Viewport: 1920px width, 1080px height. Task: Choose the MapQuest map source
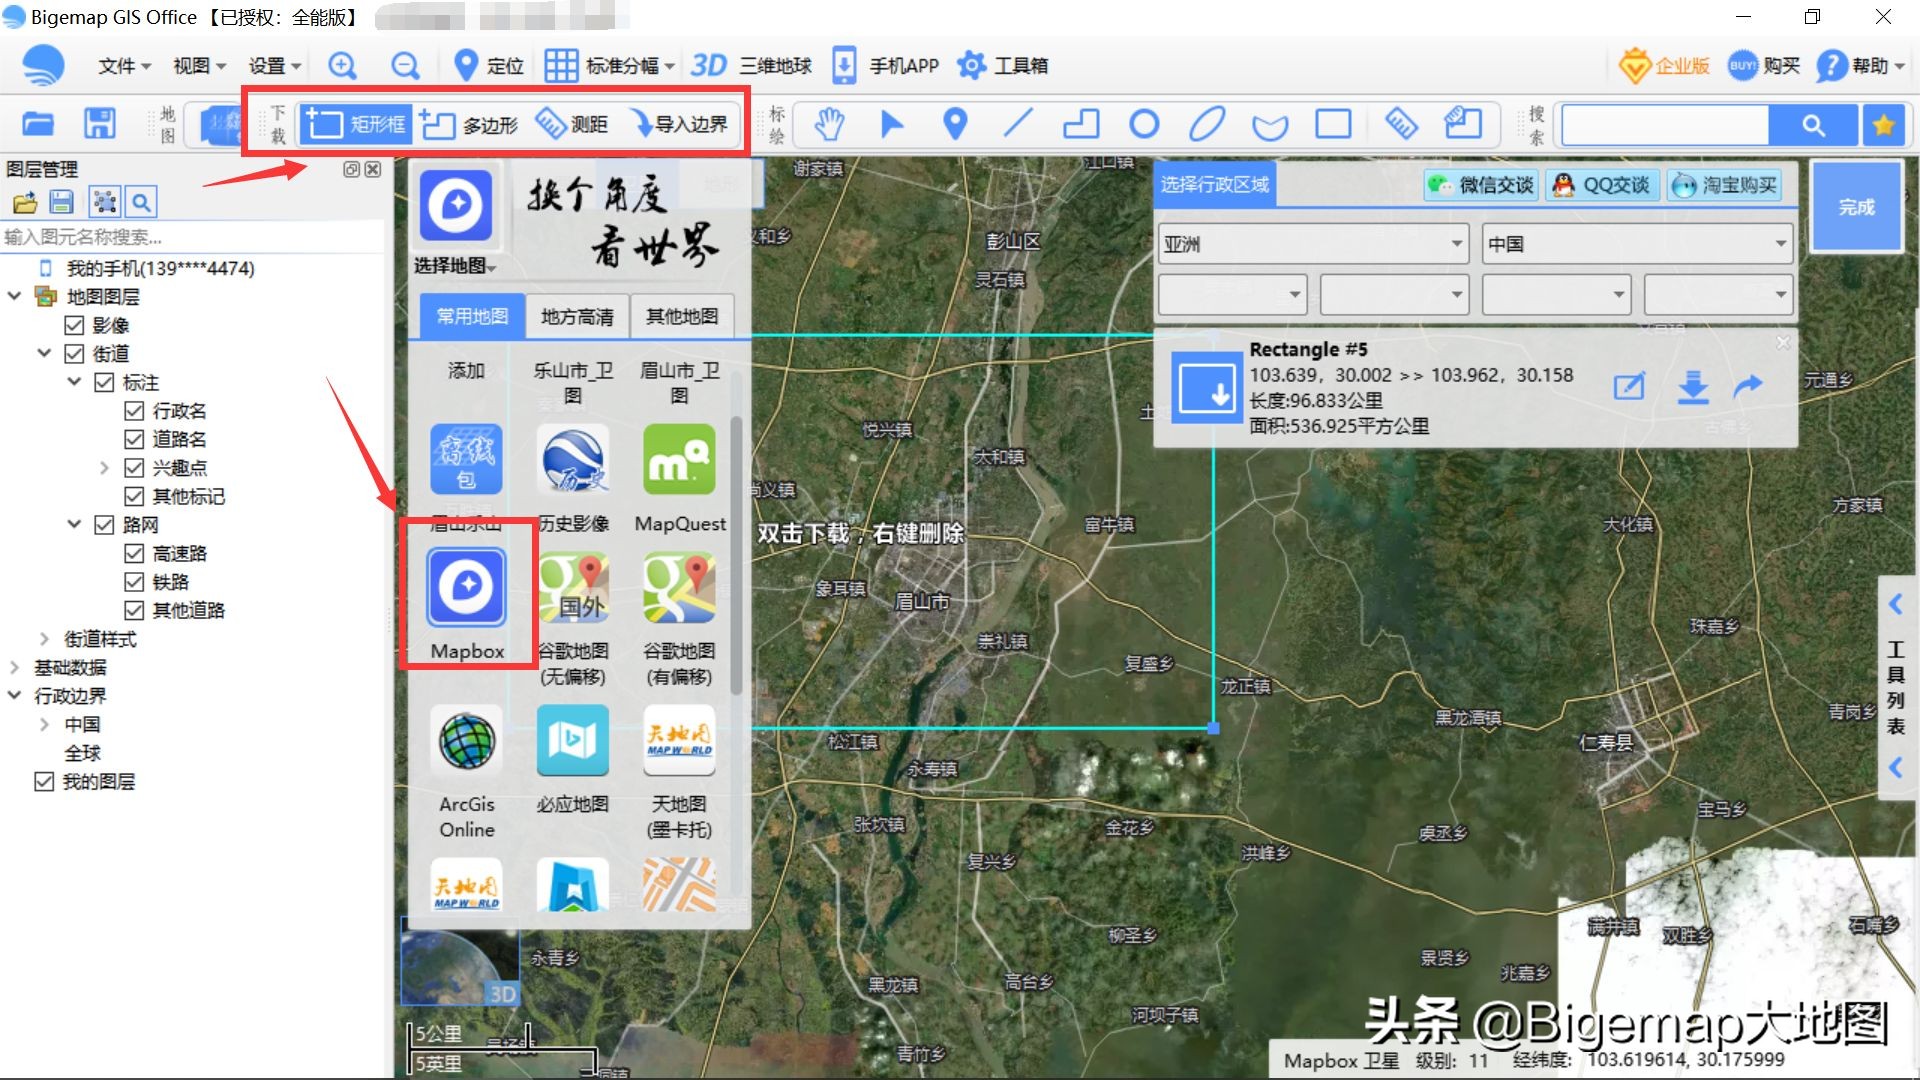point(680,478)
